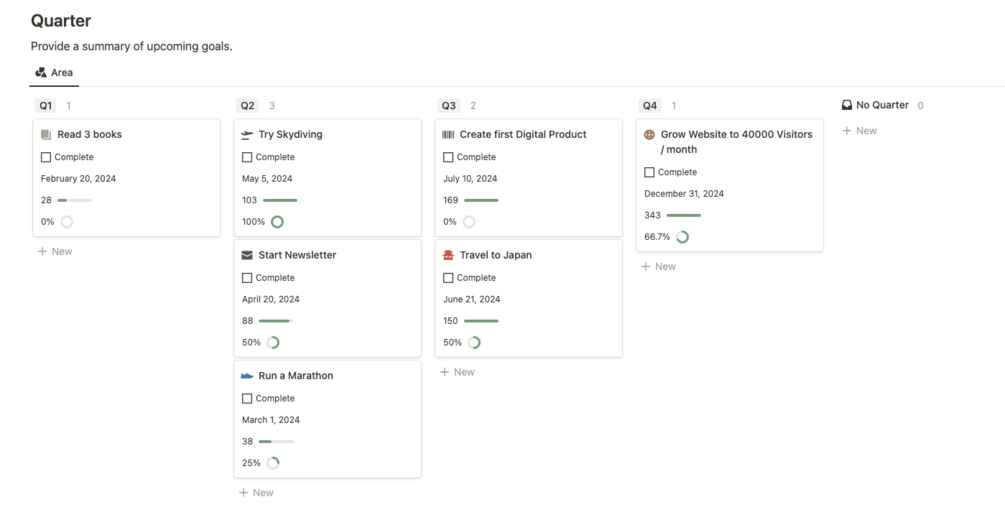
Task: Add a New item under No Quarter
Action: (860, 131)
